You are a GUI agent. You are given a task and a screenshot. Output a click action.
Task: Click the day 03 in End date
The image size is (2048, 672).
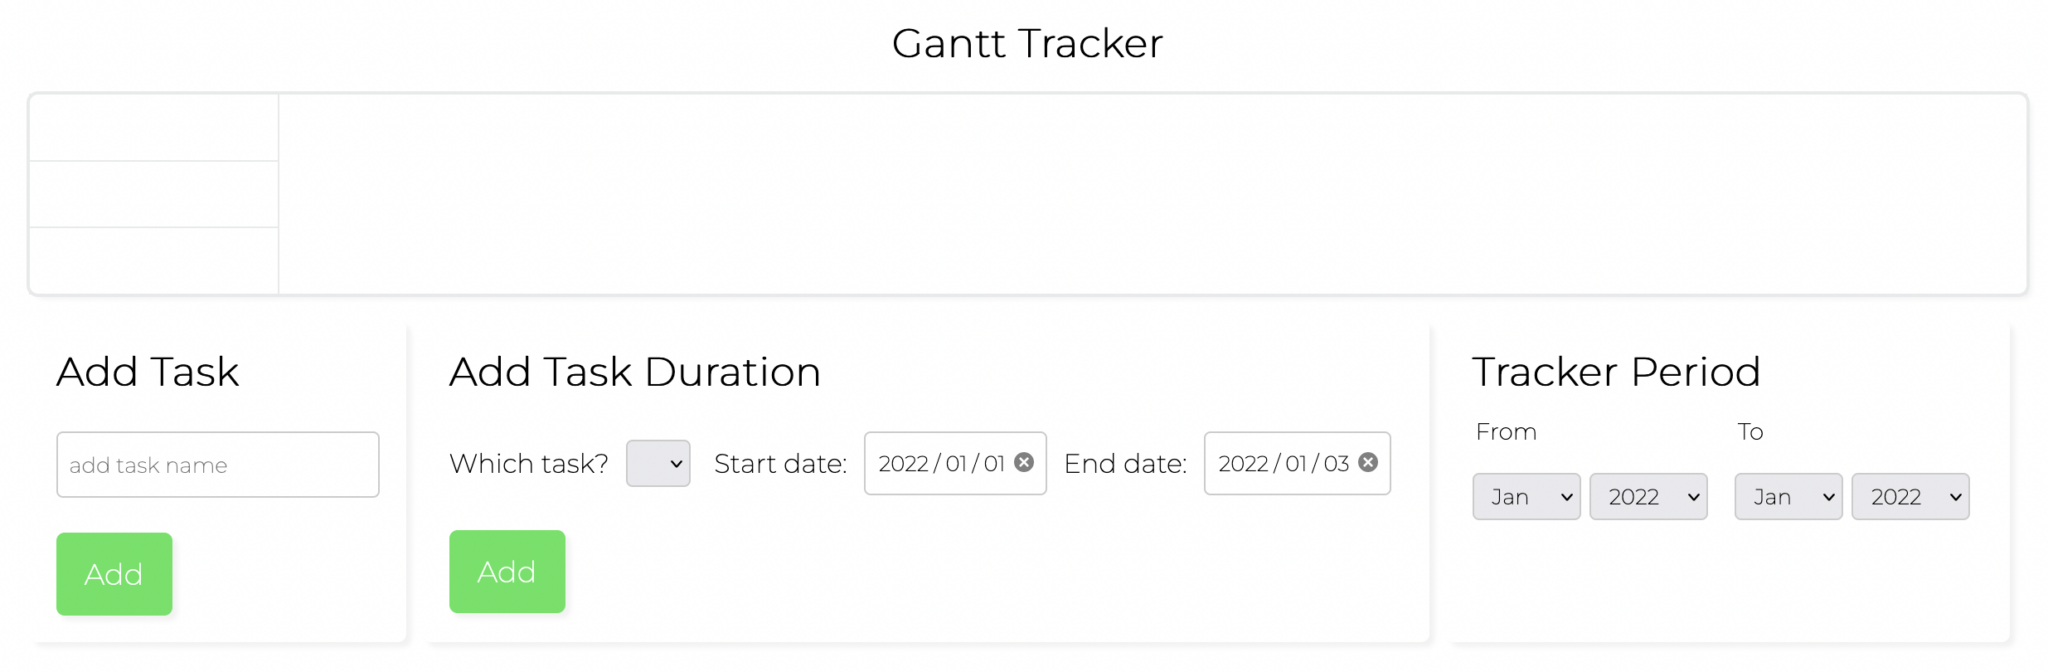[x=1336, y=464]
